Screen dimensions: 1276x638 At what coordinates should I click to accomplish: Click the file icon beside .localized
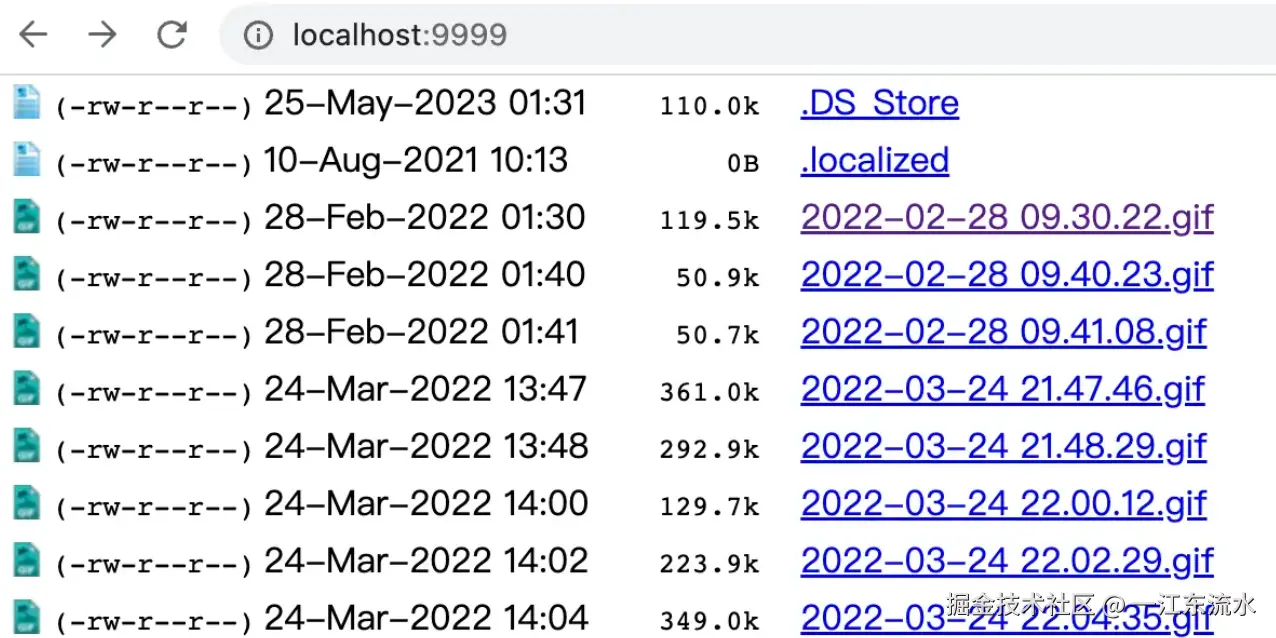[26, 160]
